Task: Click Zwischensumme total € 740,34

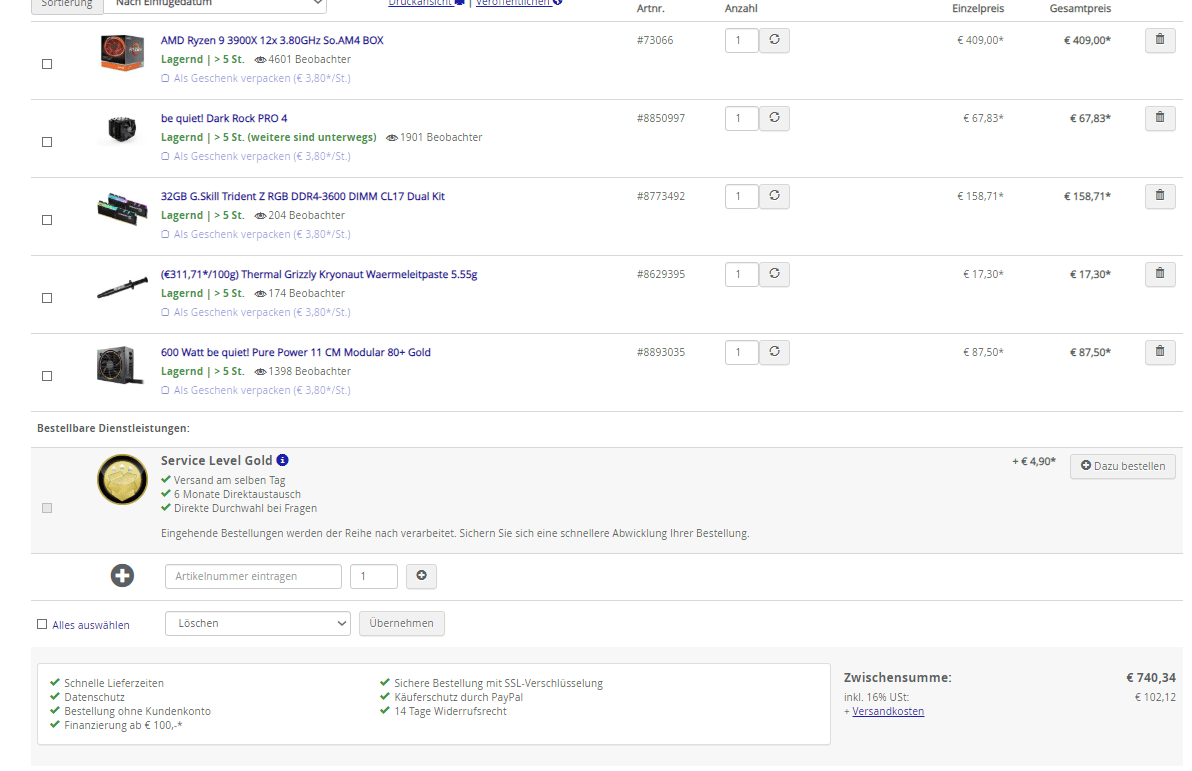Action: [1151, 677]
